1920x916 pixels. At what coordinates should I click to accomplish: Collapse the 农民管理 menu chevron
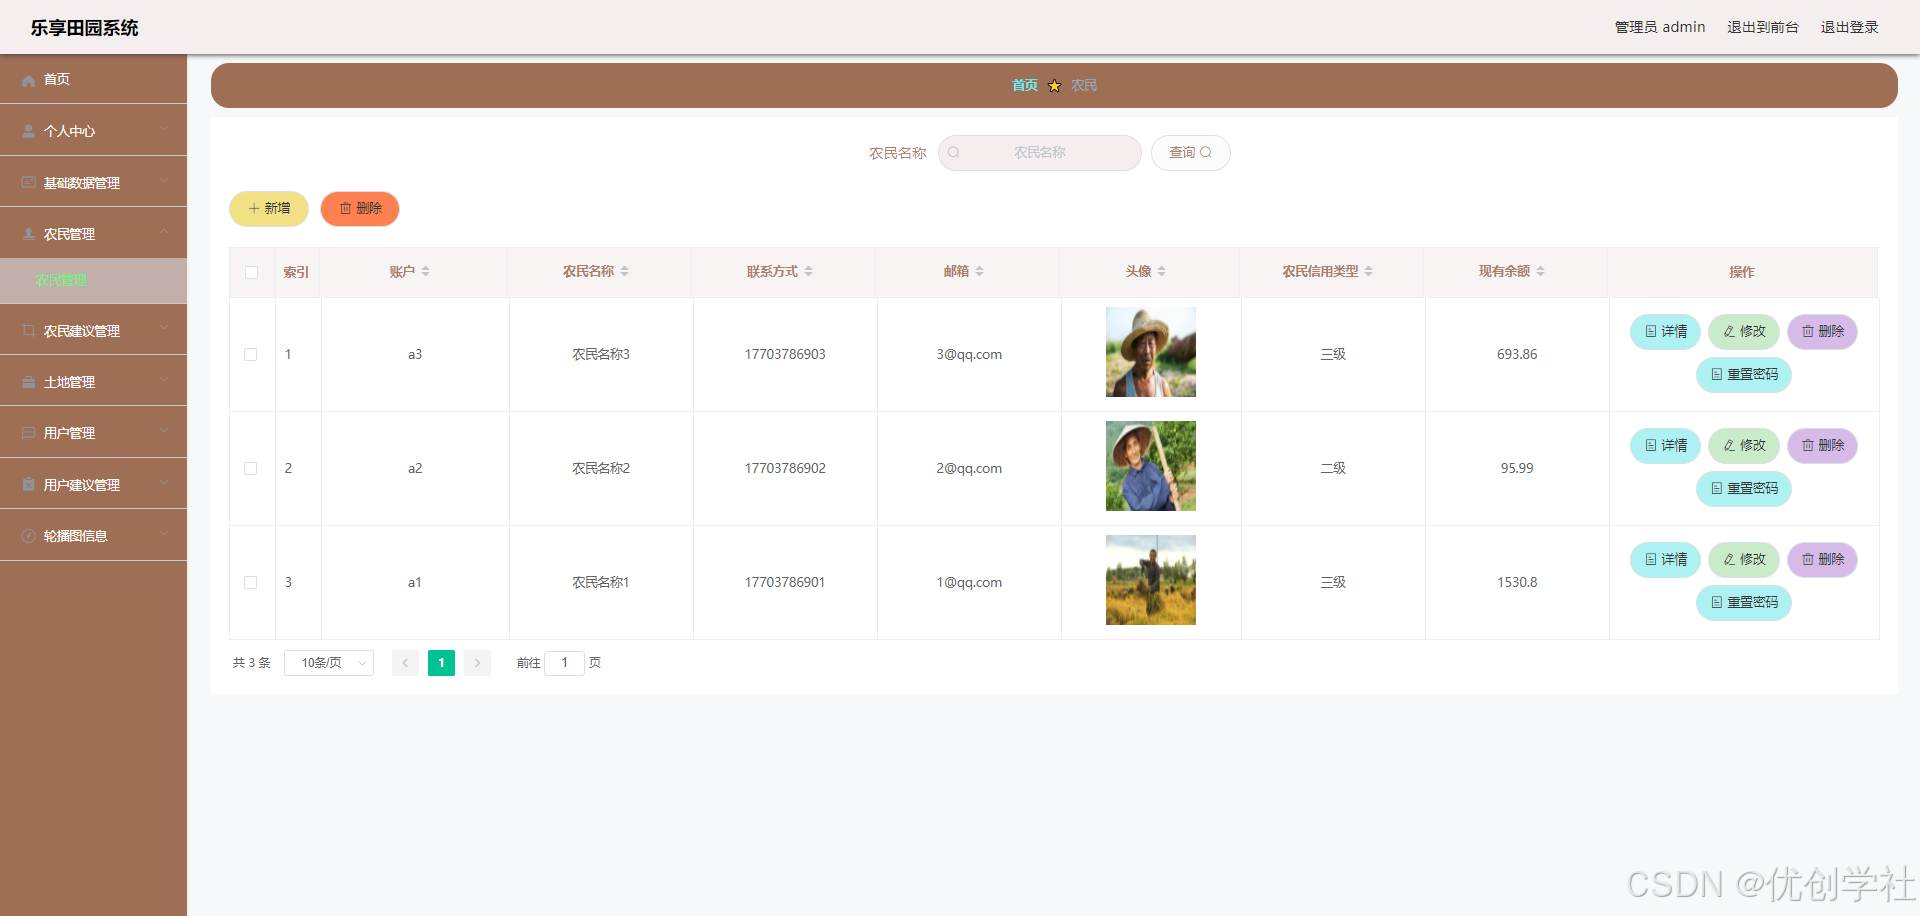pos(164,233)
